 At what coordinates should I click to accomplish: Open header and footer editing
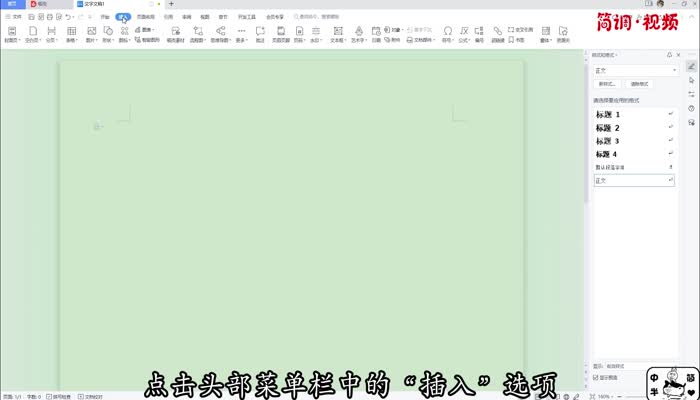coord(281,34)
